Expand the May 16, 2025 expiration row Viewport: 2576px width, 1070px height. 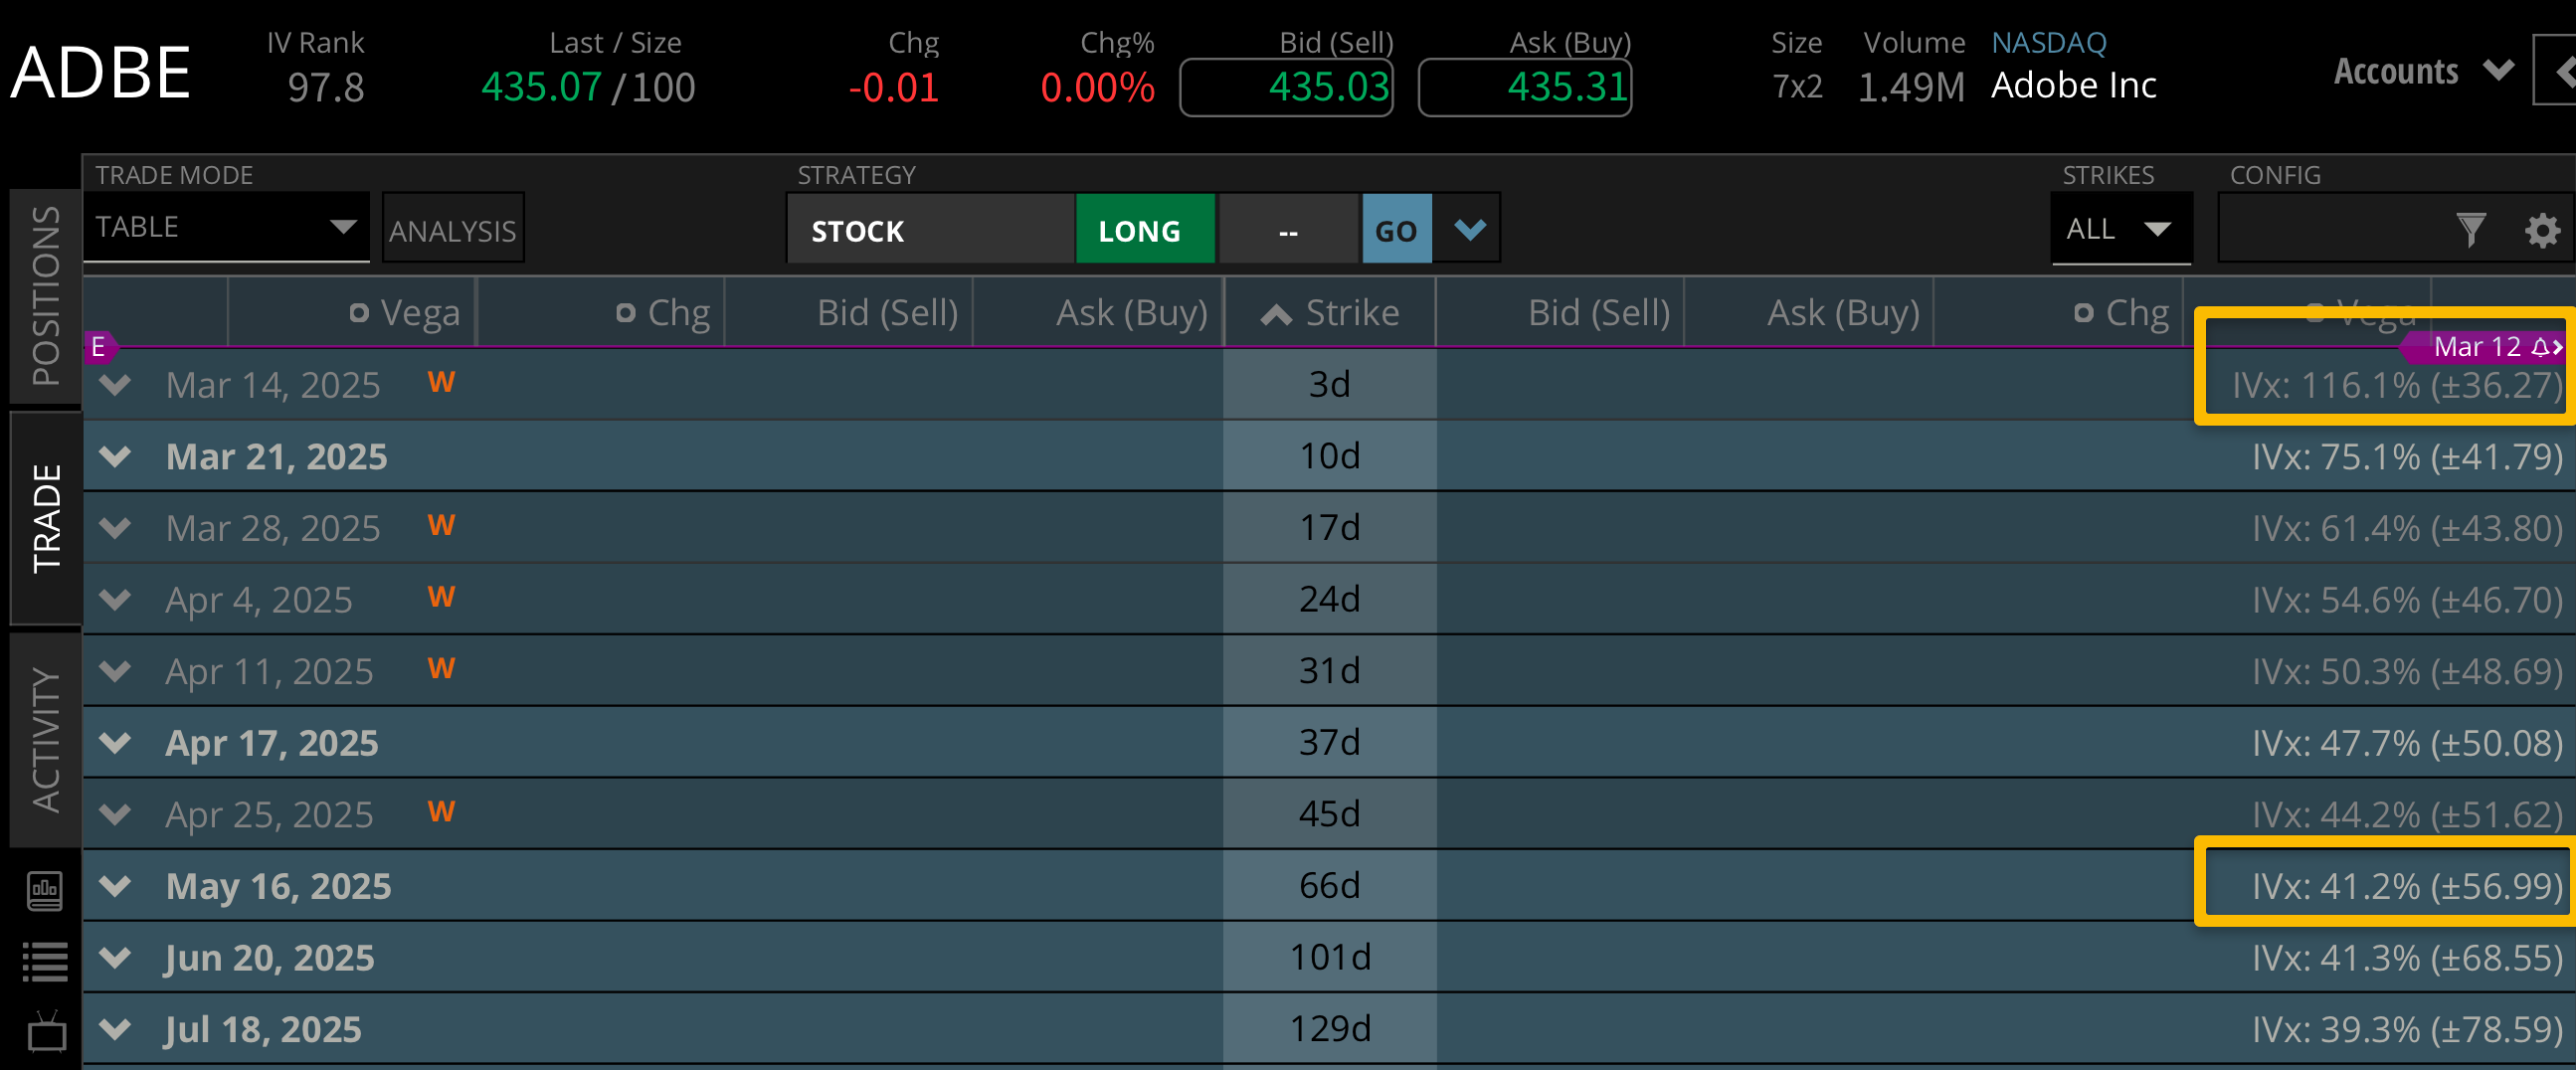click(x=116, y=886)
